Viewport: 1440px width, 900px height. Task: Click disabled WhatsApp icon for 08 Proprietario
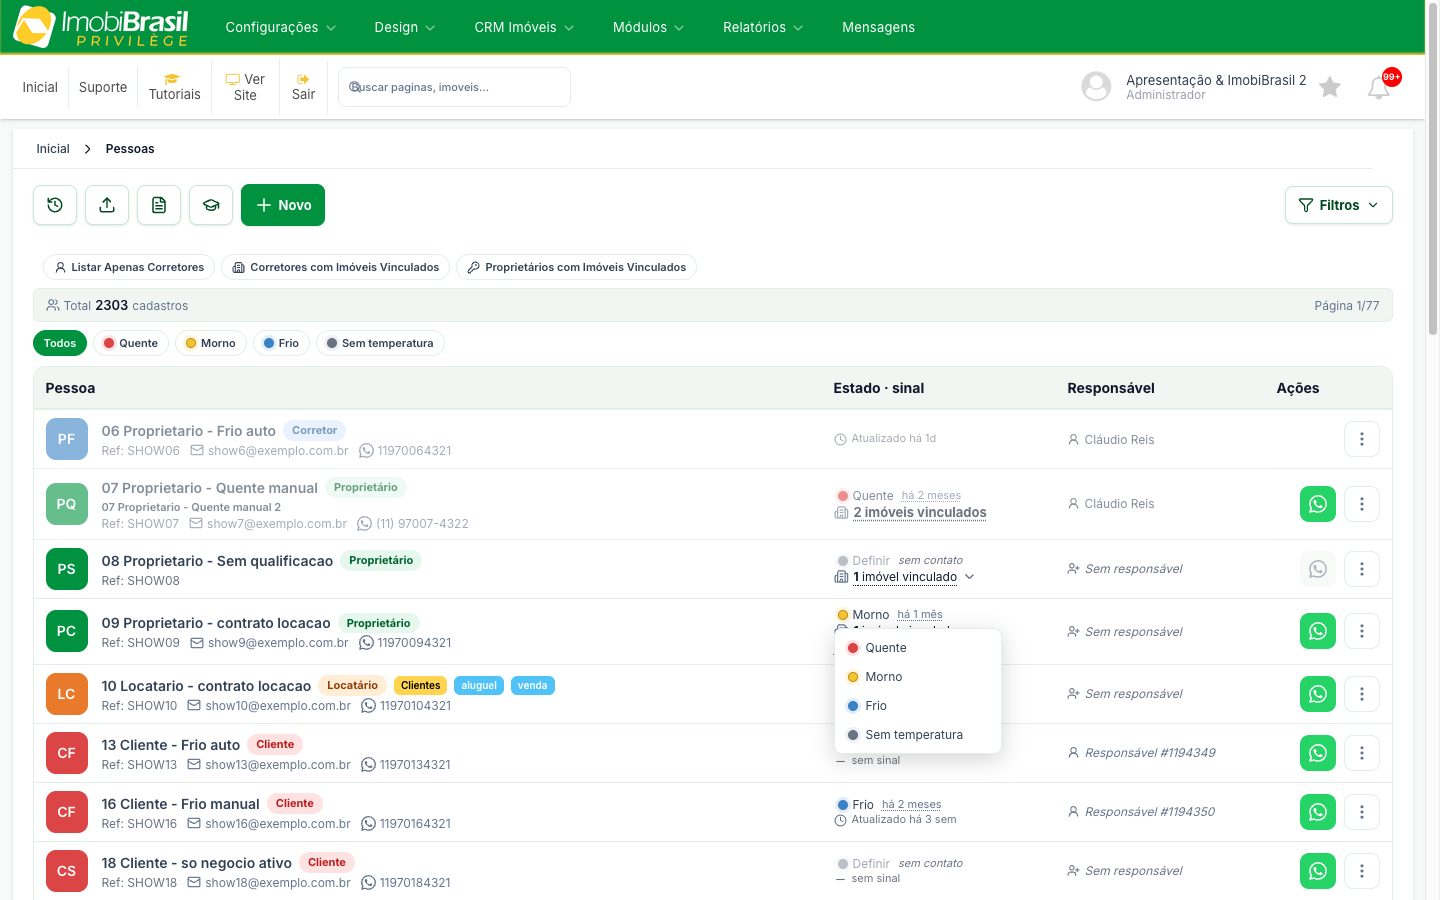tap(1318, 569)
